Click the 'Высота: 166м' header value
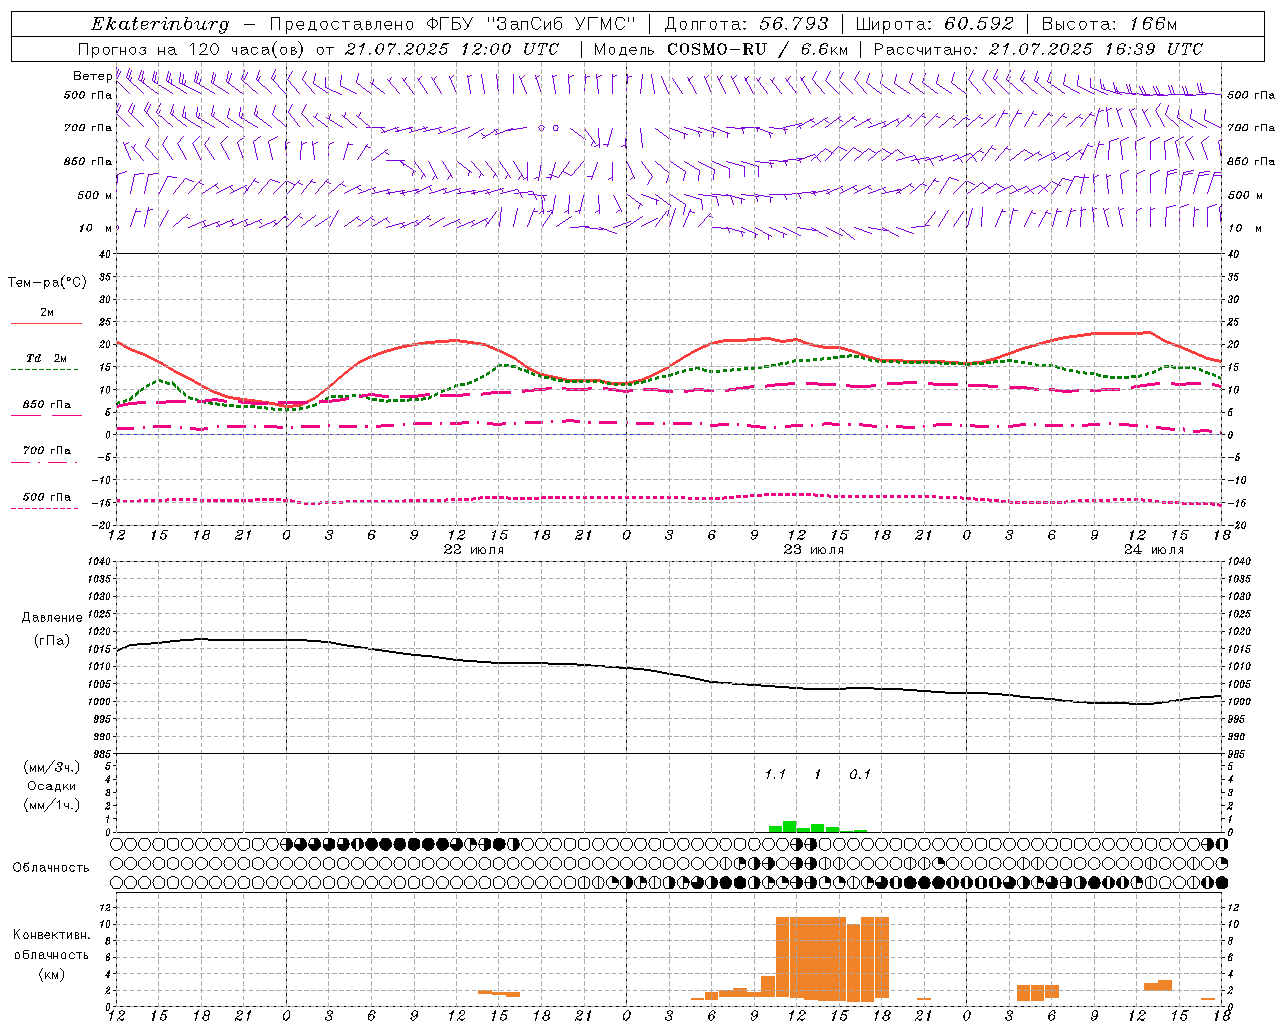The width and height of the screenshot is (1280, 1024). 1109,24
